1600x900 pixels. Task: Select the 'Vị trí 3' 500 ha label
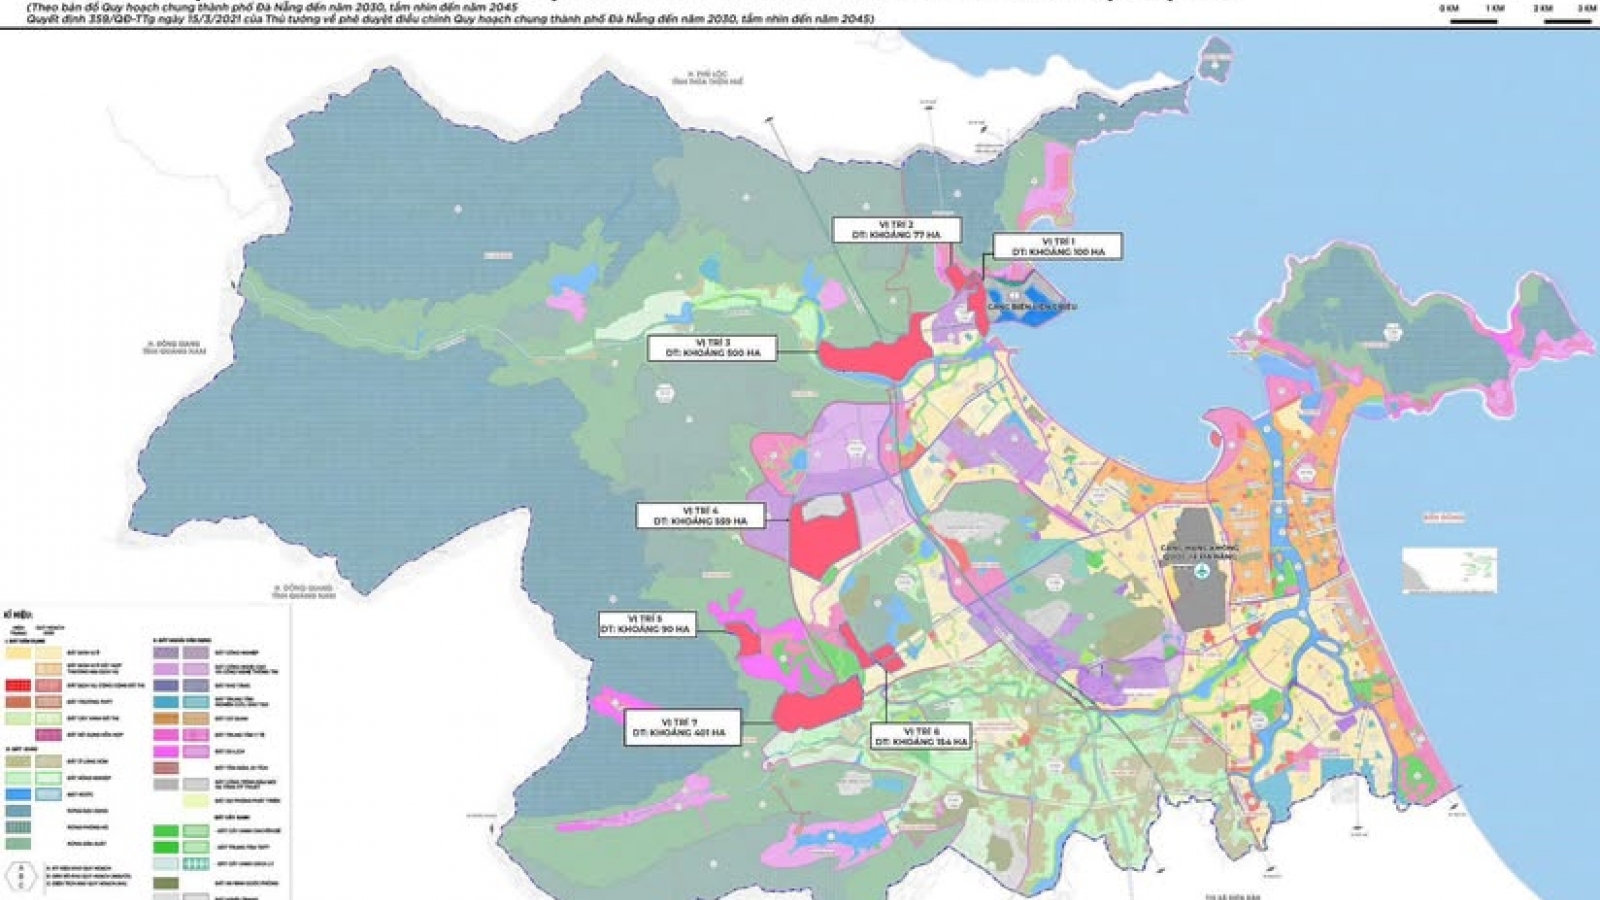(712, 348)
